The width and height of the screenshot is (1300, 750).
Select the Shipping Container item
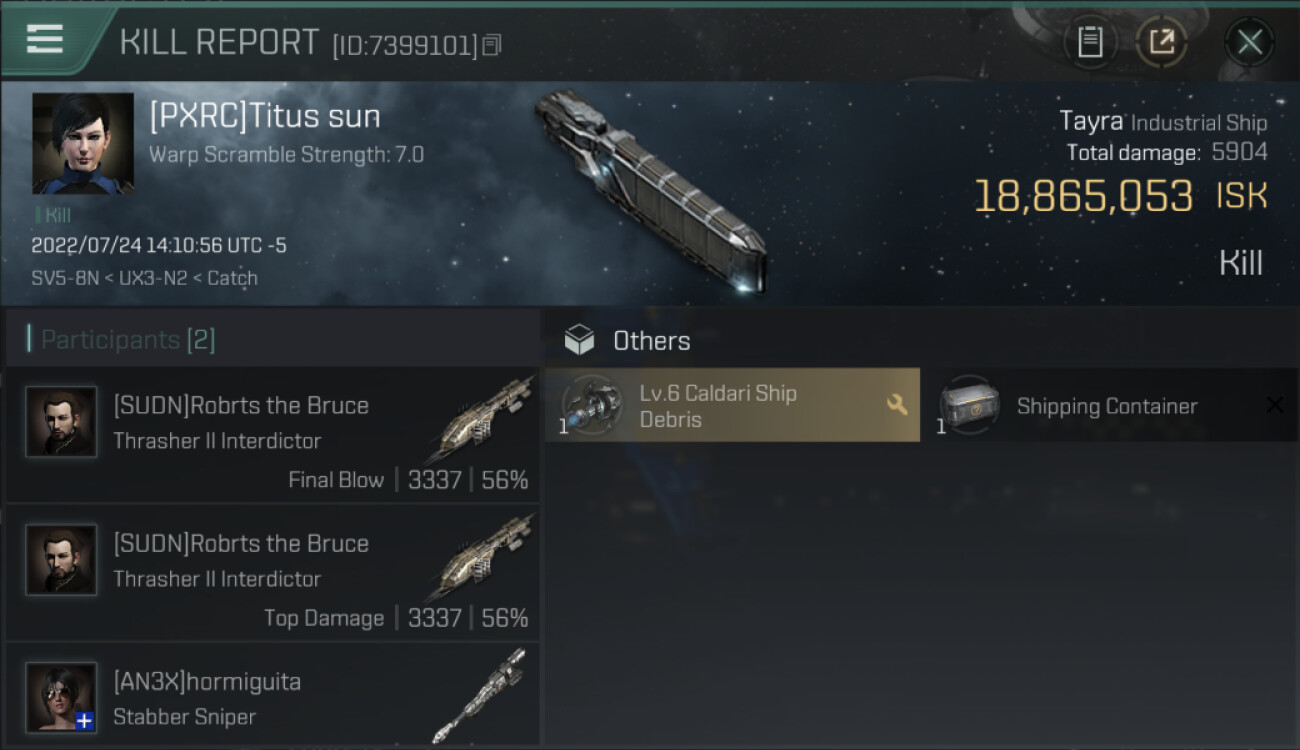[x=1110, y=405]
